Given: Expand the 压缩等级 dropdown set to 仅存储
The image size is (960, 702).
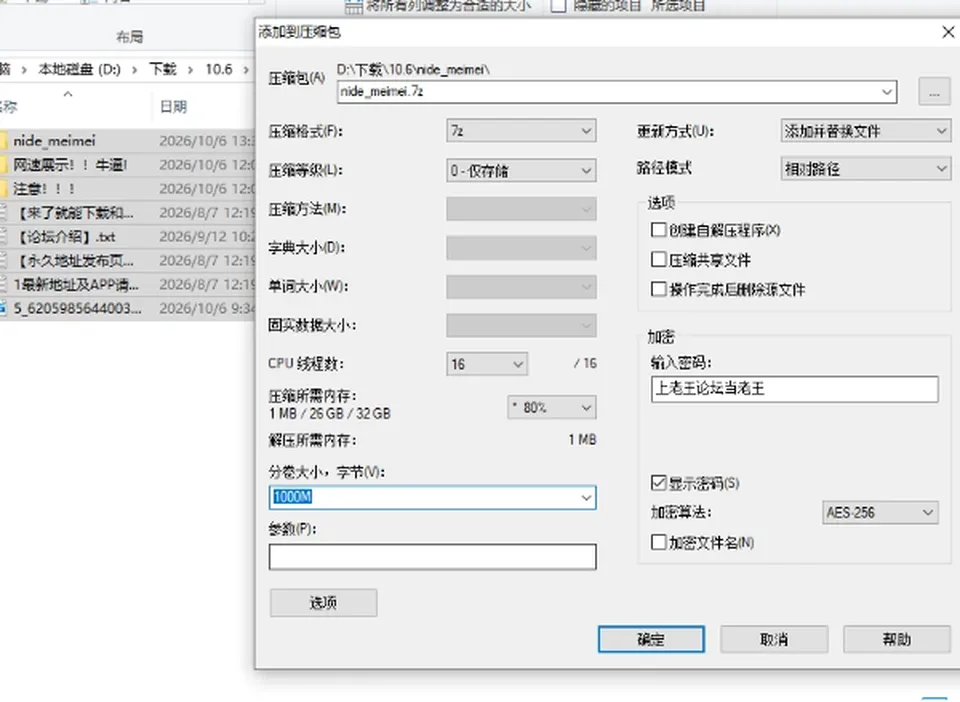Looking at the screenshot, I should (x=521, y=171).
